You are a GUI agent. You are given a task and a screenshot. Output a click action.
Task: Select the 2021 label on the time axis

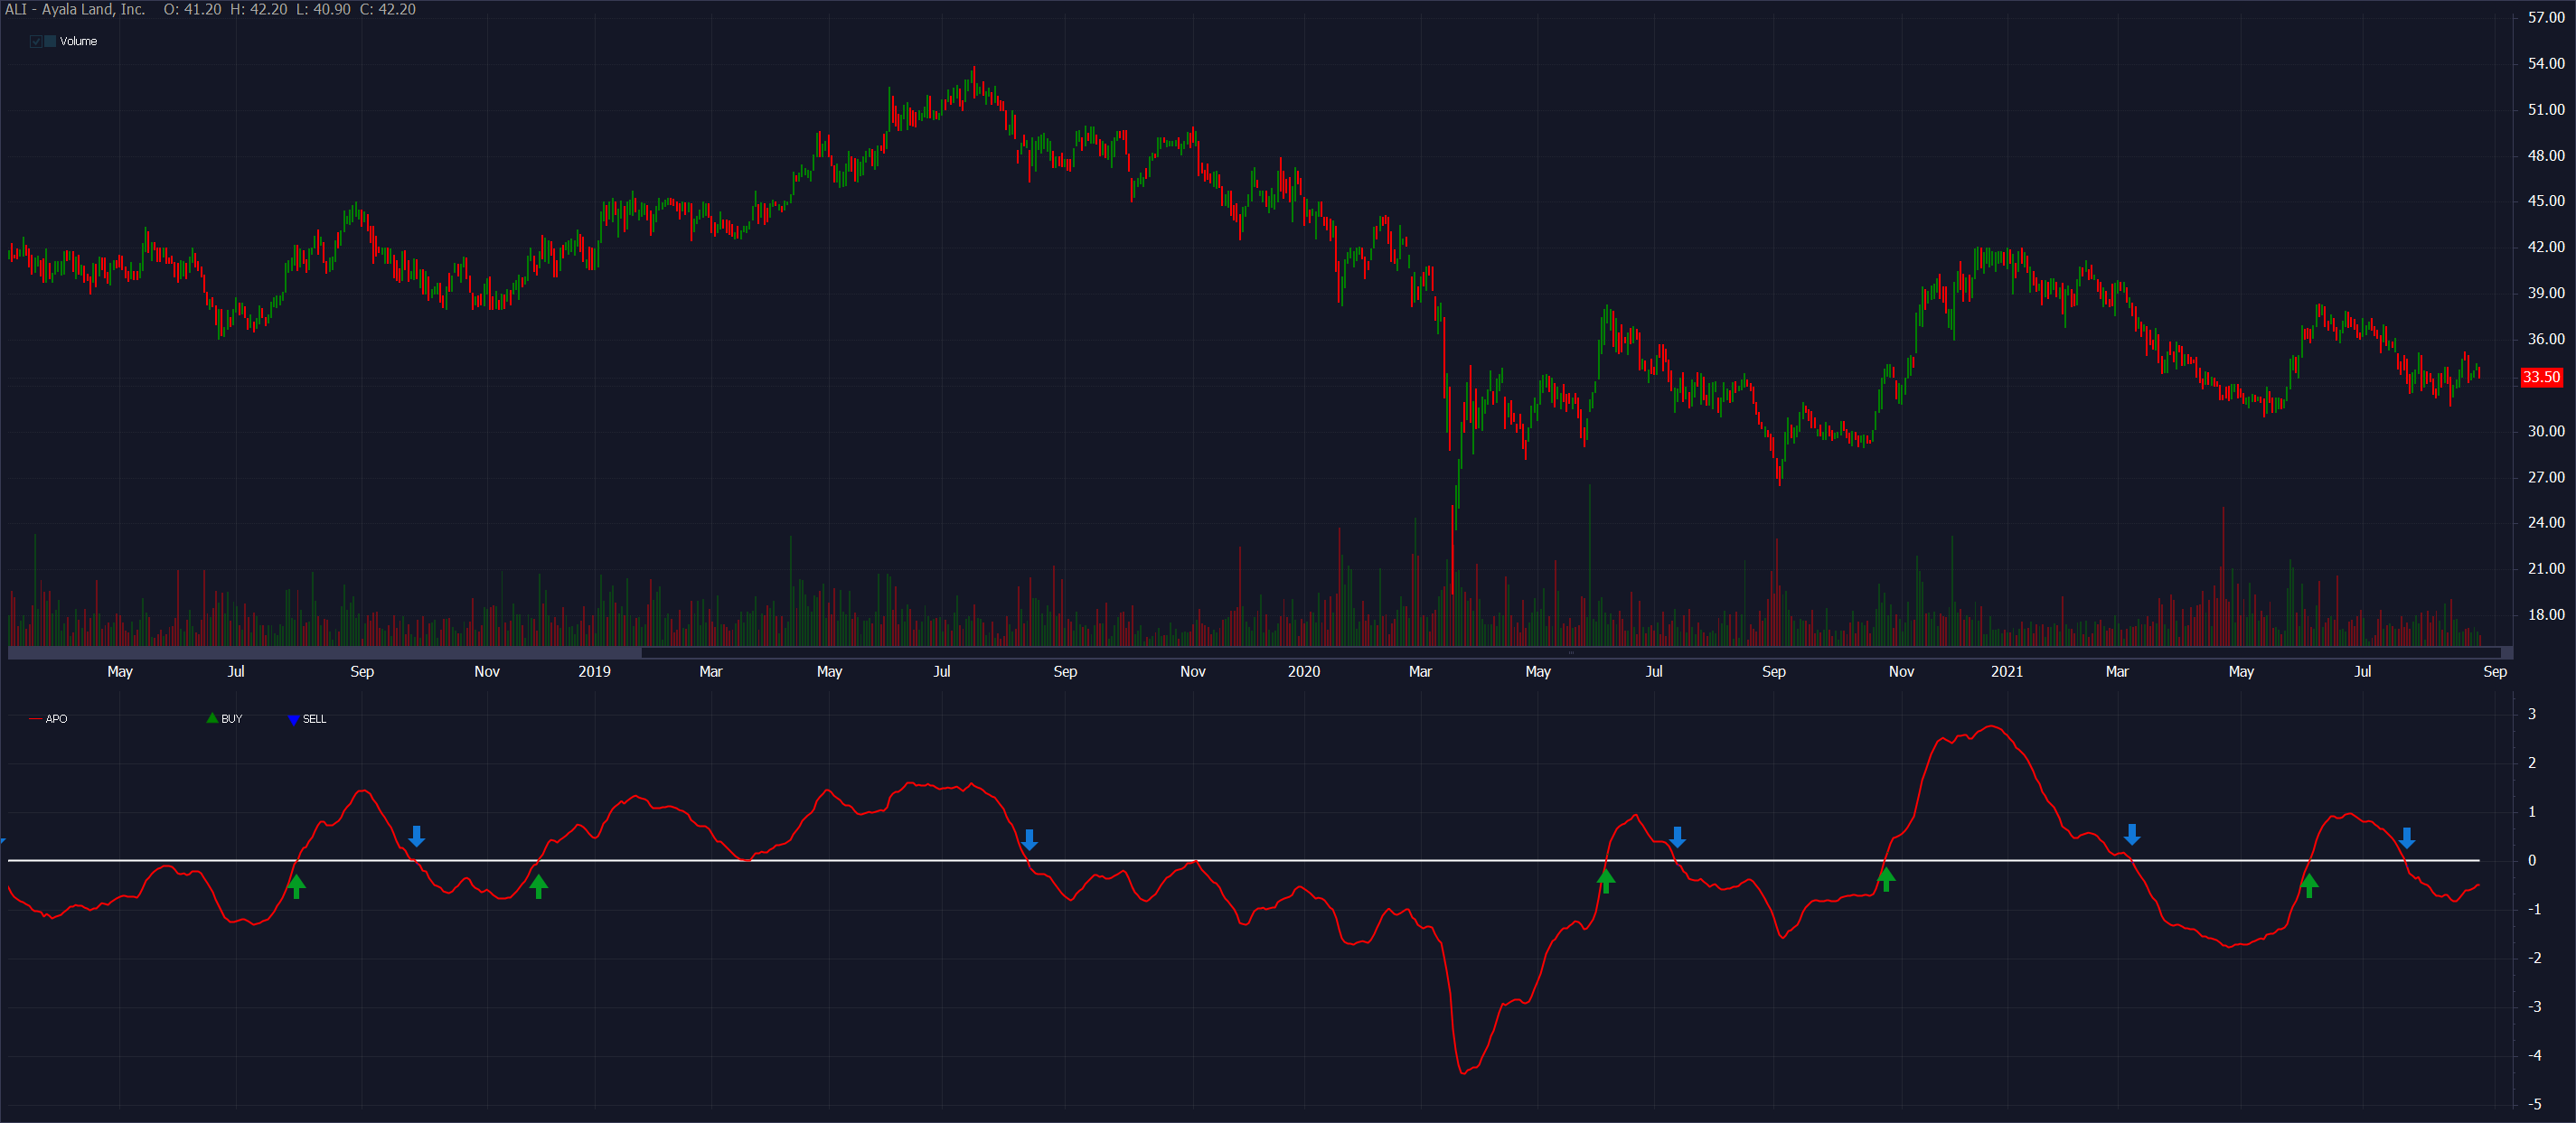coord(2007,672)
